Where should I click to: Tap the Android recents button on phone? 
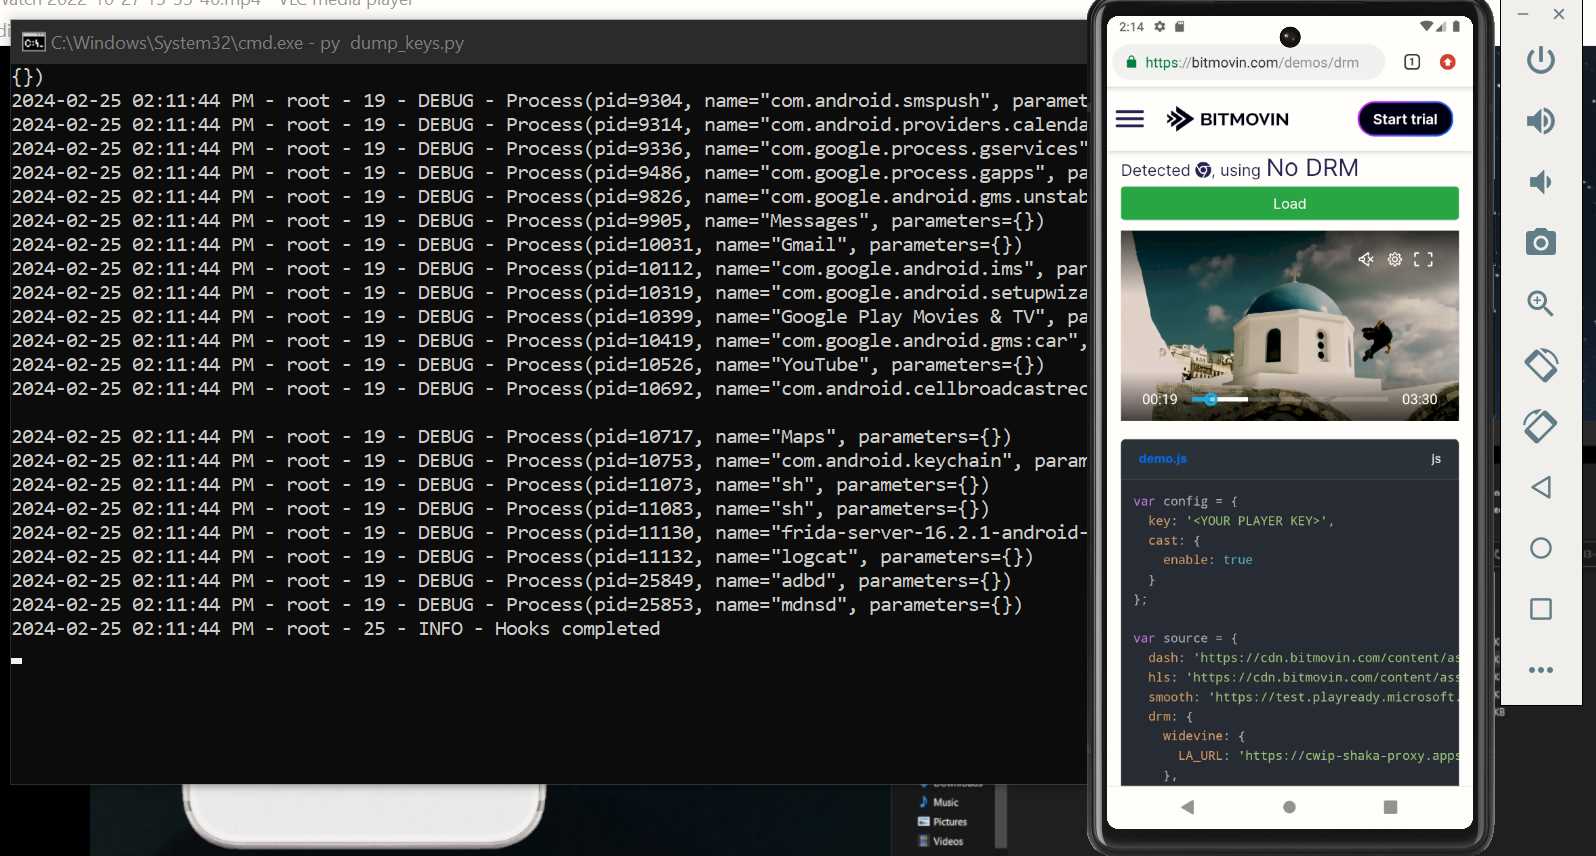1390,807
